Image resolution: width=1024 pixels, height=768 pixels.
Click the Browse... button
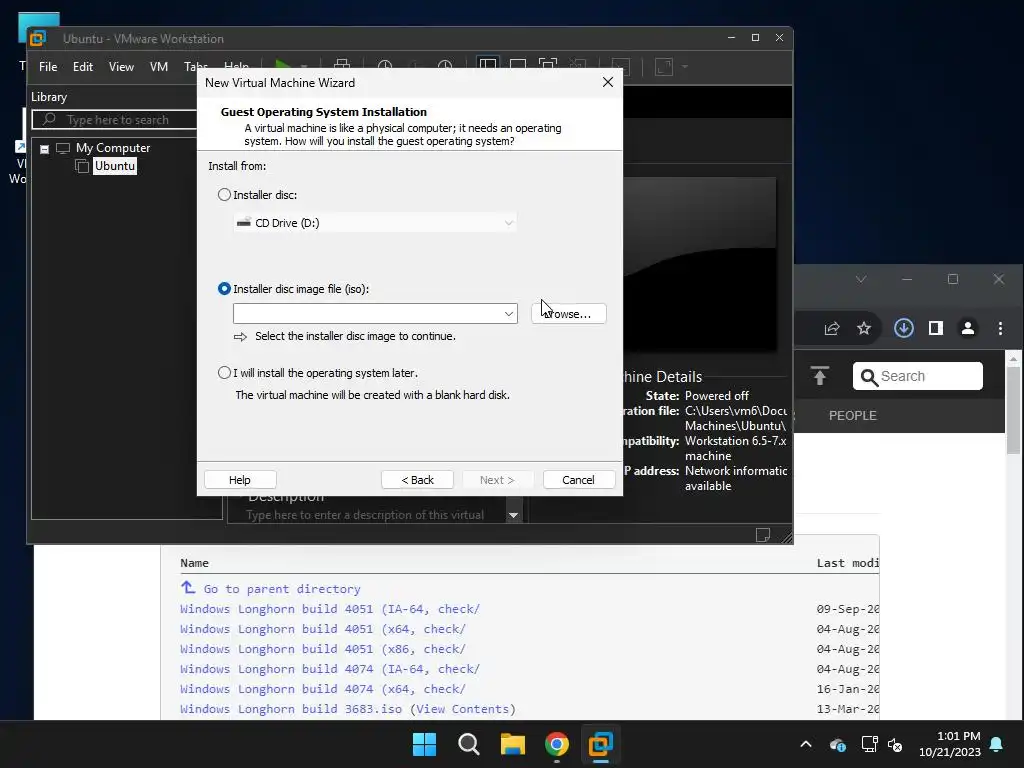tap(569, 313)
